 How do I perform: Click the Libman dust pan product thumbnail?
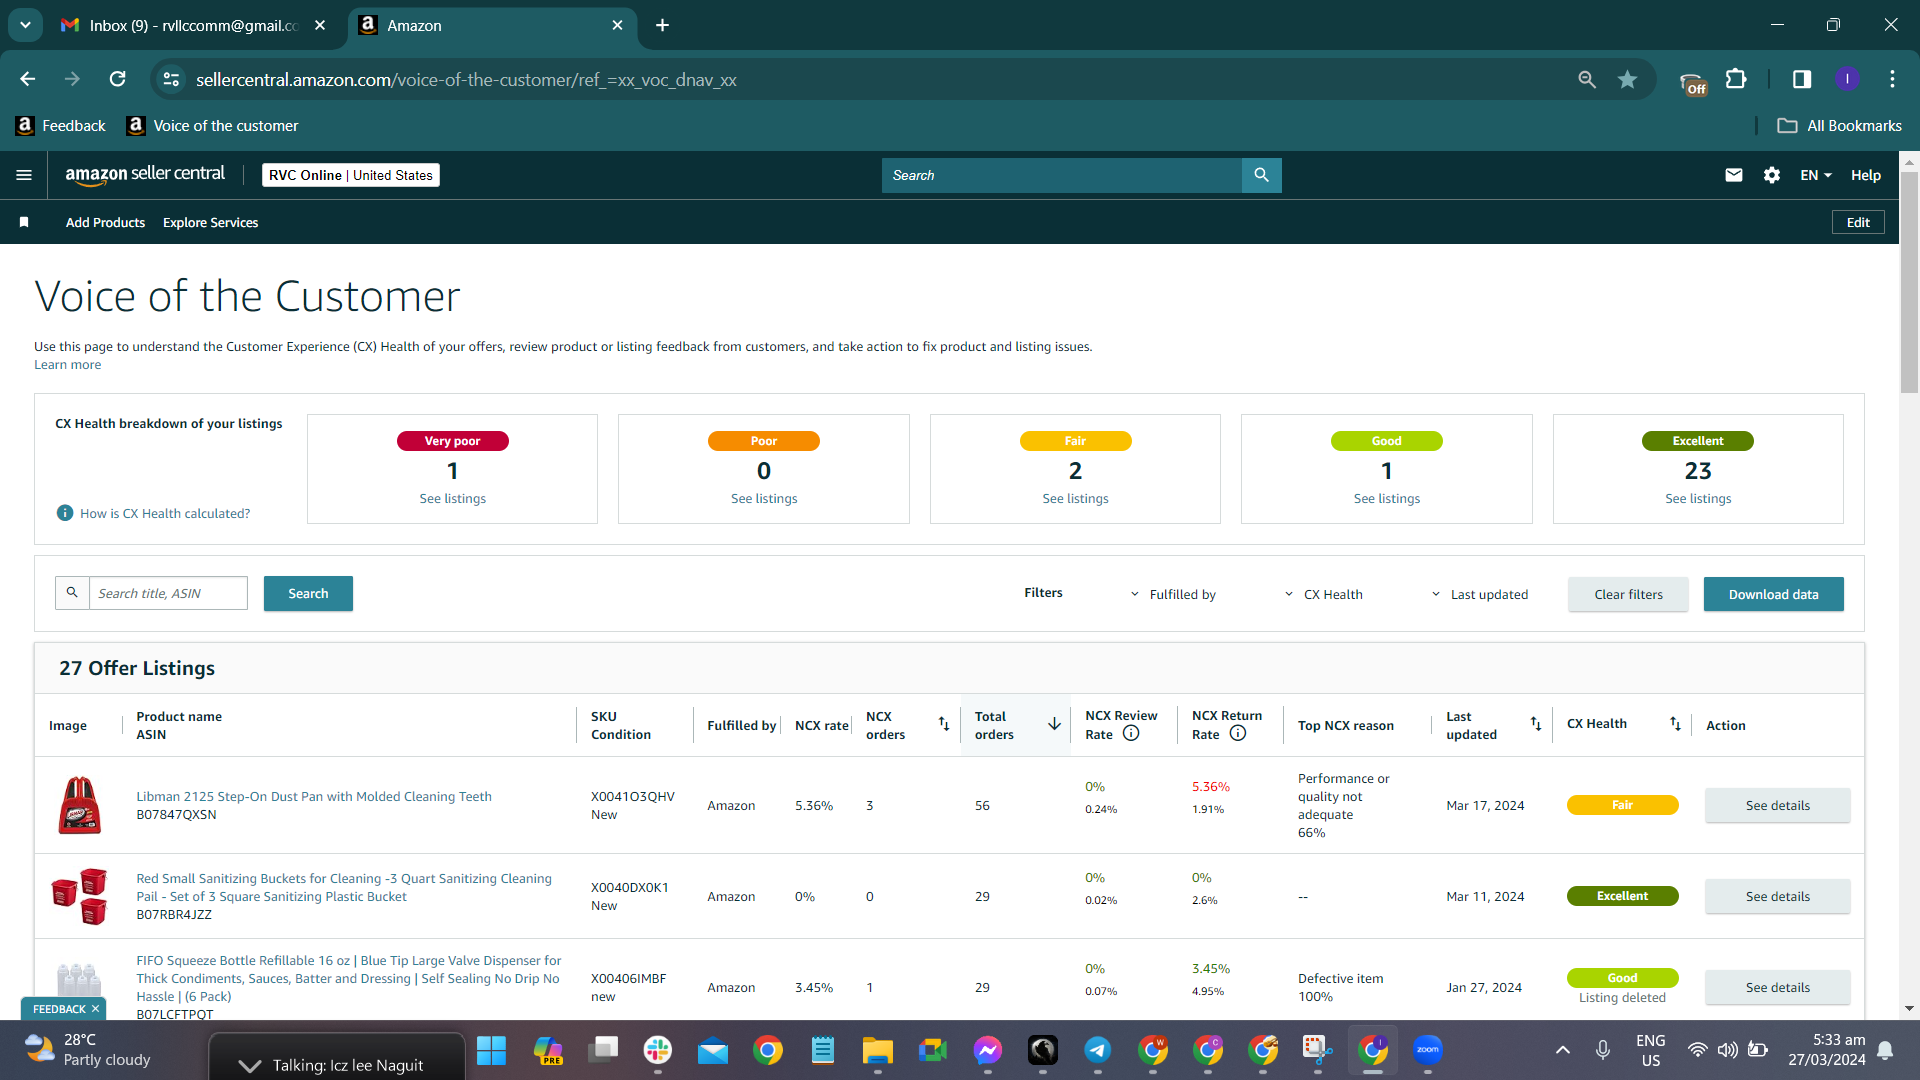point(79,805)
